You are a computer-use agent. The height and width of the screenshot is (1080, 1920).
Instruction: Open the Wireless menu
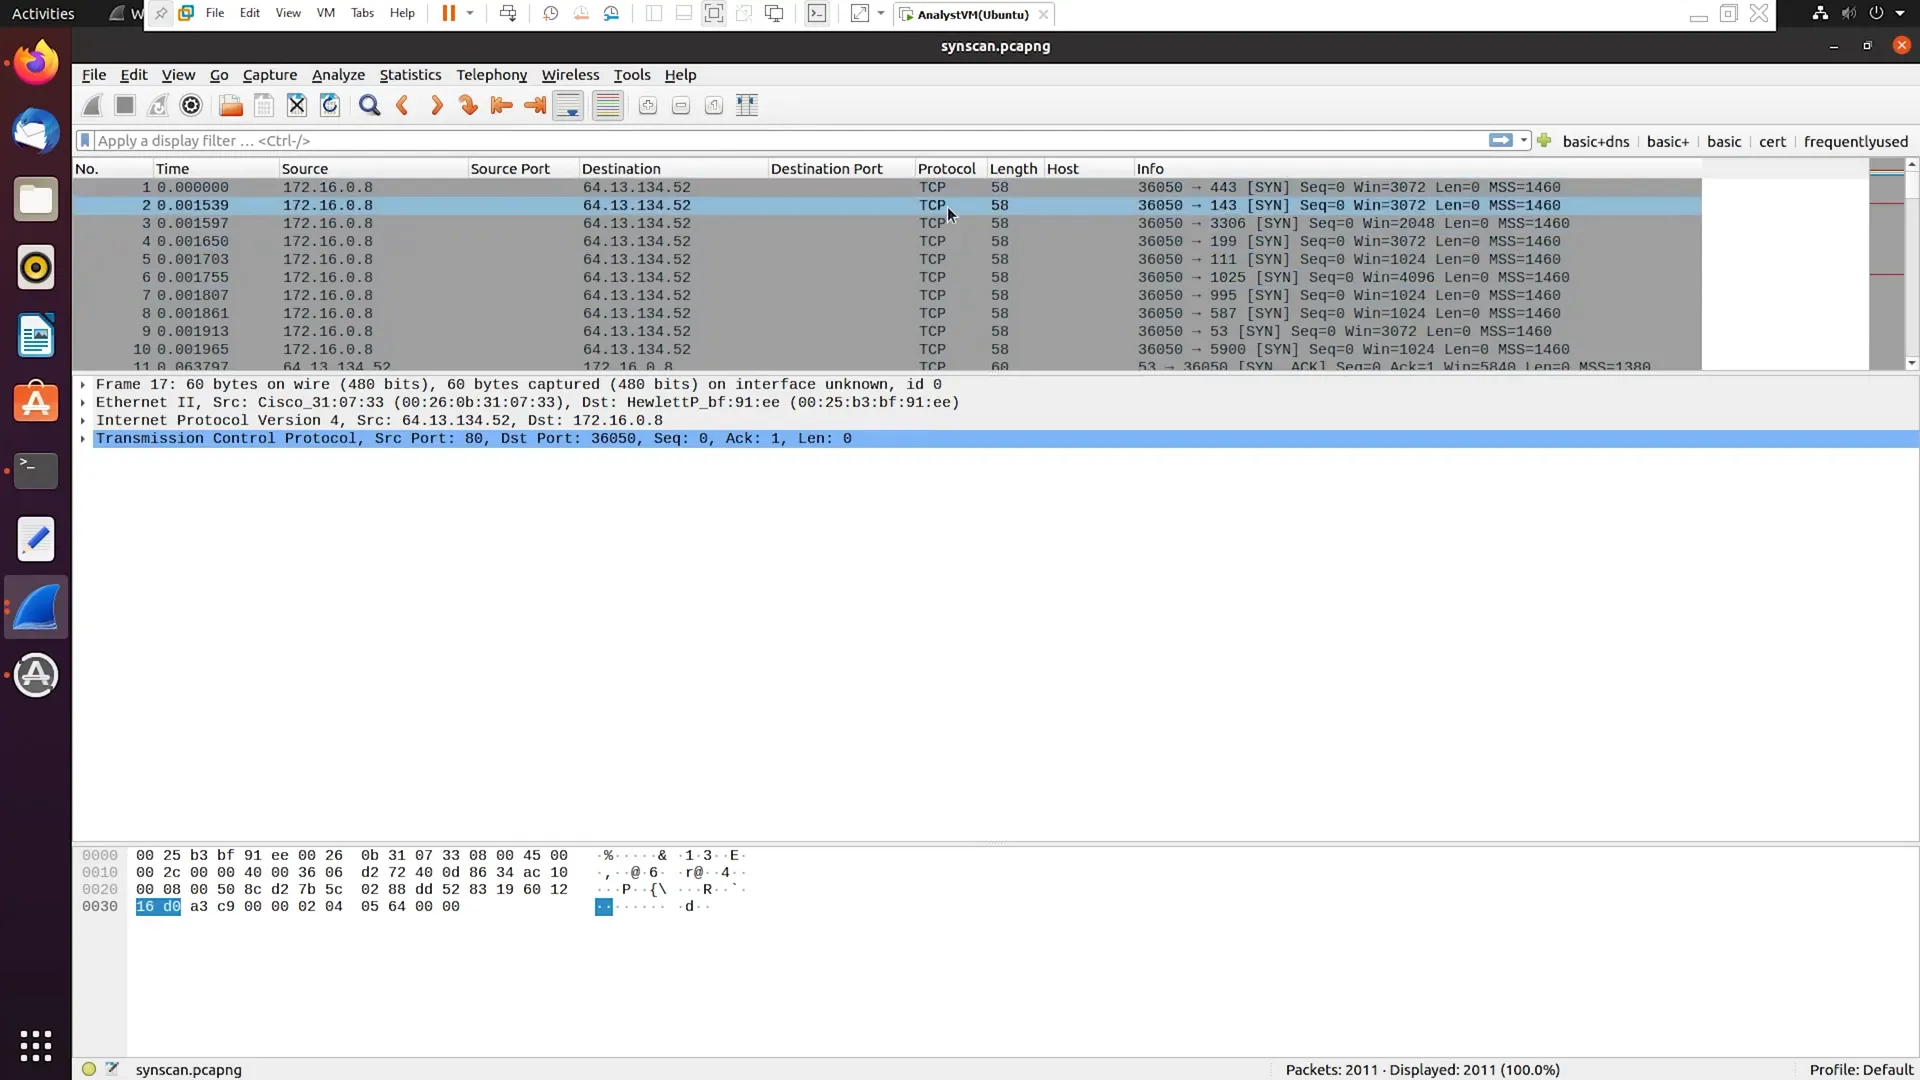coord(570,75)
